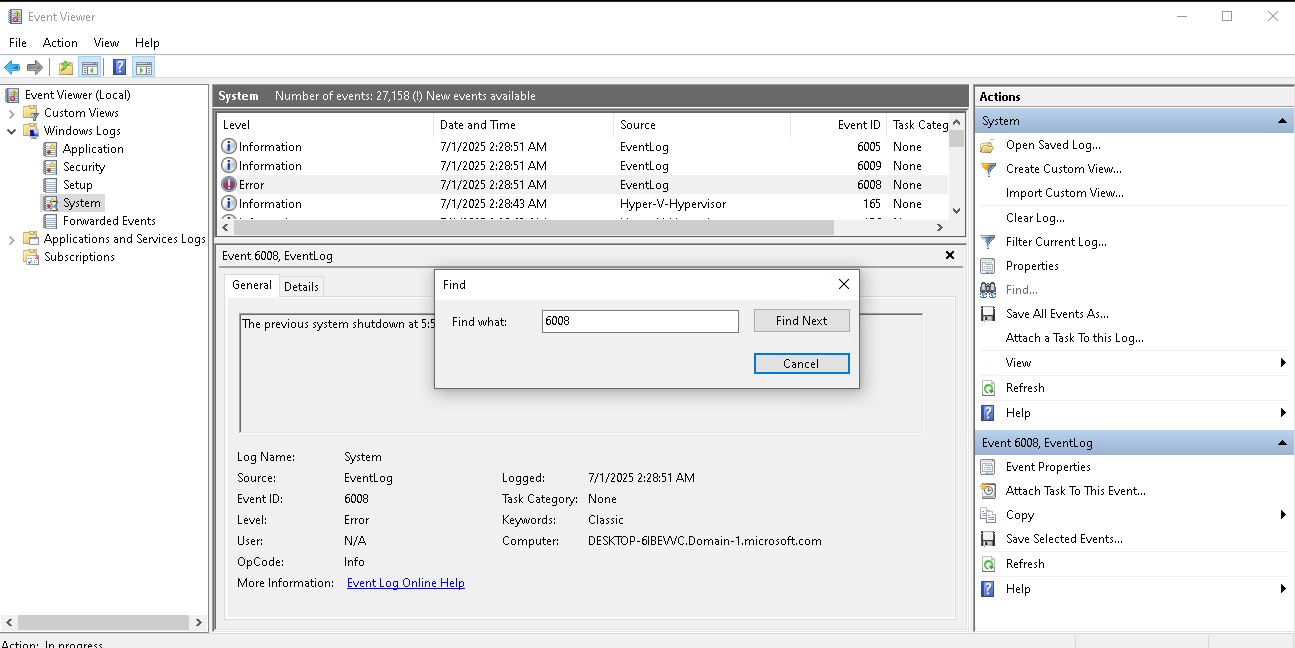This screenshot has width=1295, height=648.
Task: Click the Forward arrow toolbar icon
Action: pyautogui.click(x=35, y=67)
